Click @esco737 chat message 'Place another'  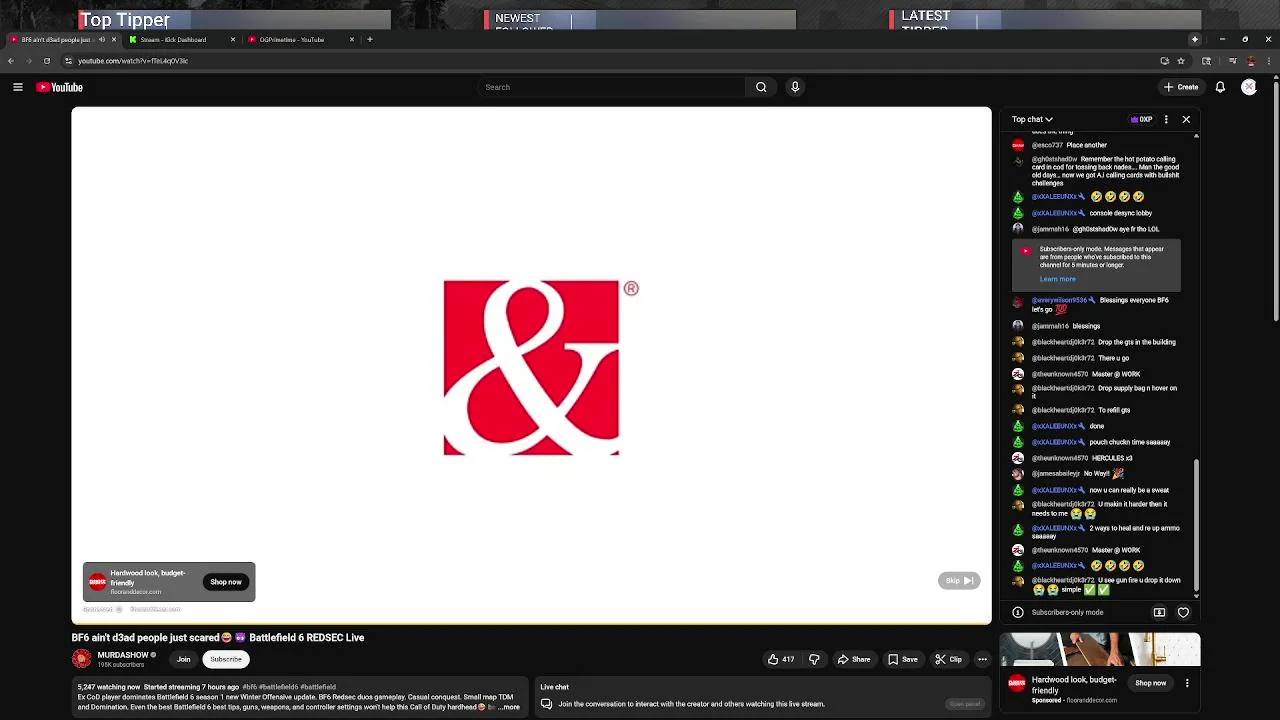(x=1087, y=145)
